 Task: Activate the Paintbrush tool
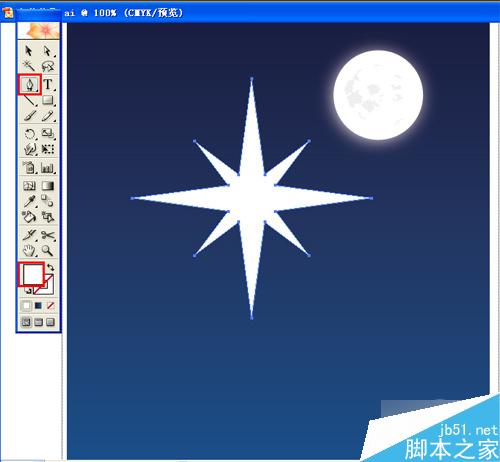click(30, 115)
